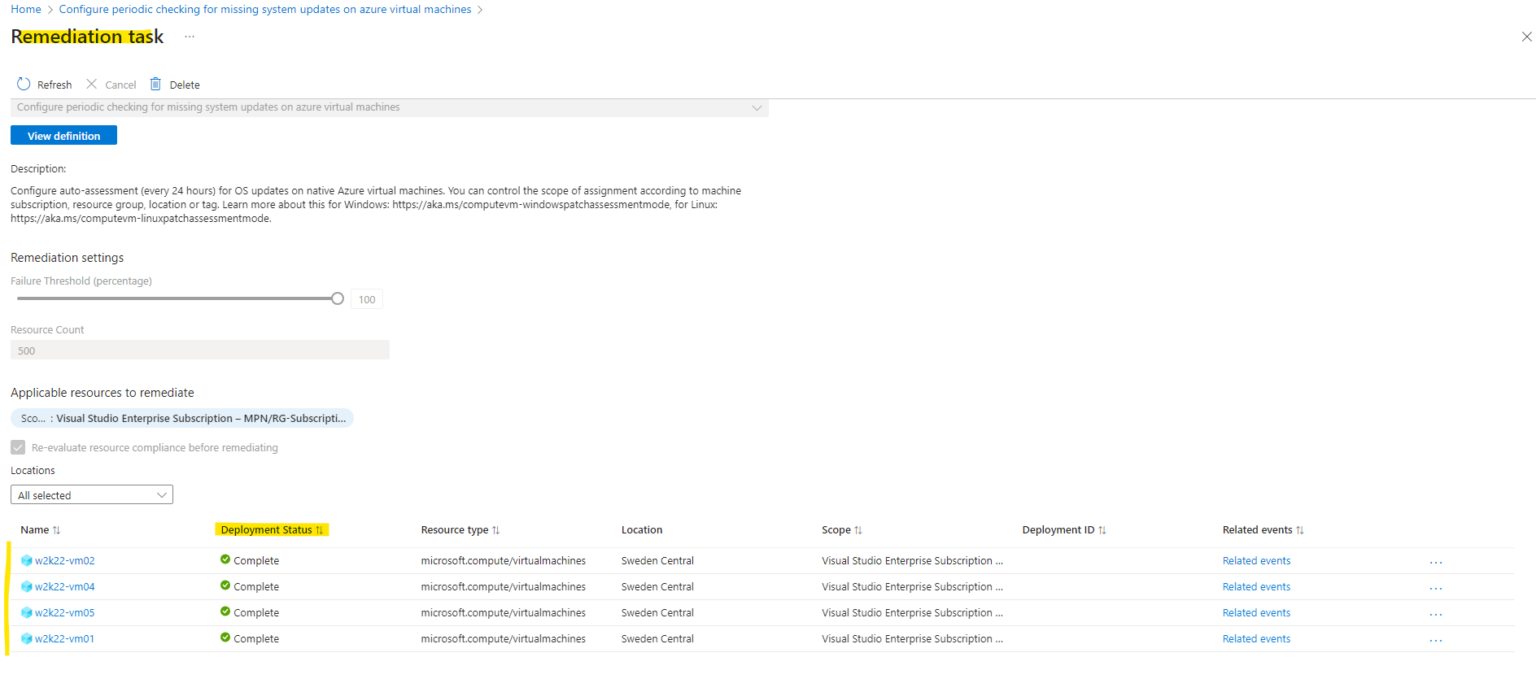
Task: Click the Failure Threshold value box showing 100
Action: click(367, 300)
